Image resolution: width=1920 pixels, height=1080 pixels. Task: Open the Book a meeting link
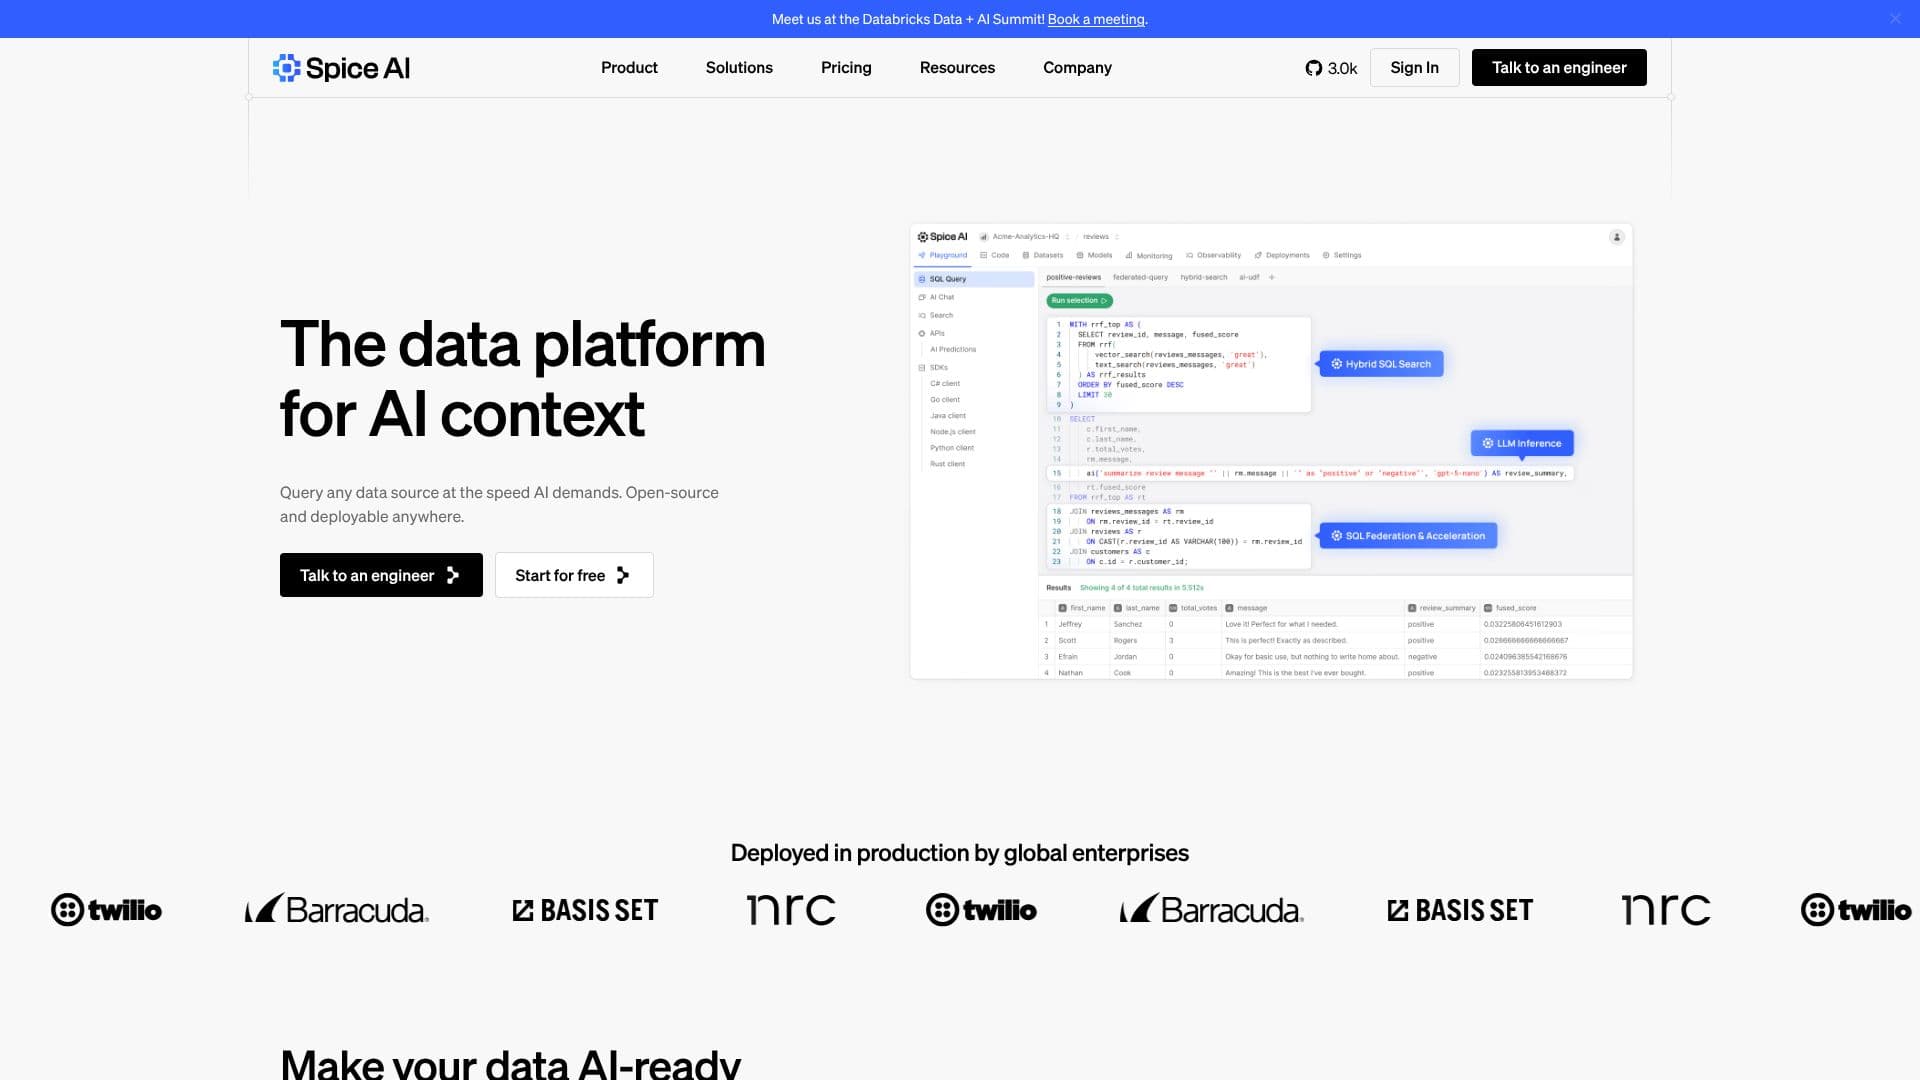[1096, 19]
